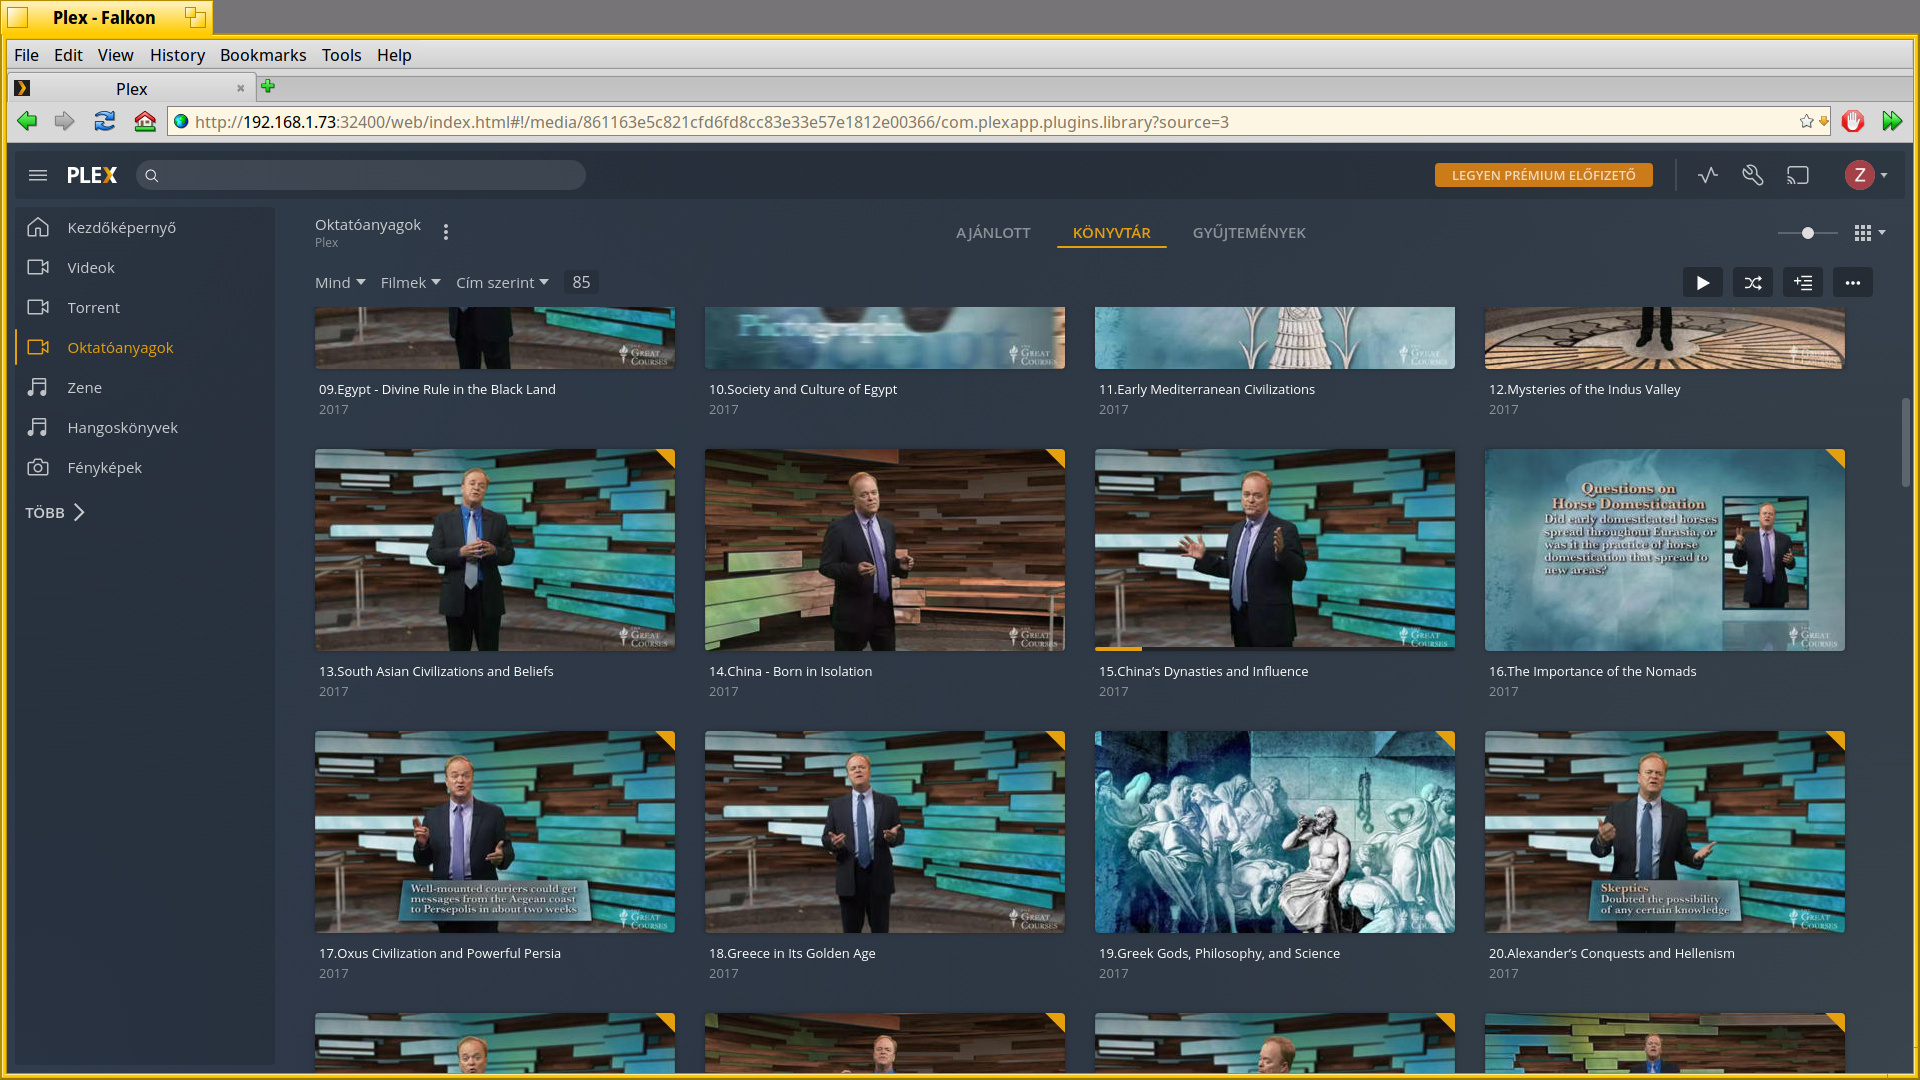Open Oktatóanyagok library options menu
The width and height of the screenshot is (1920, 1080).
pos(446,232)
